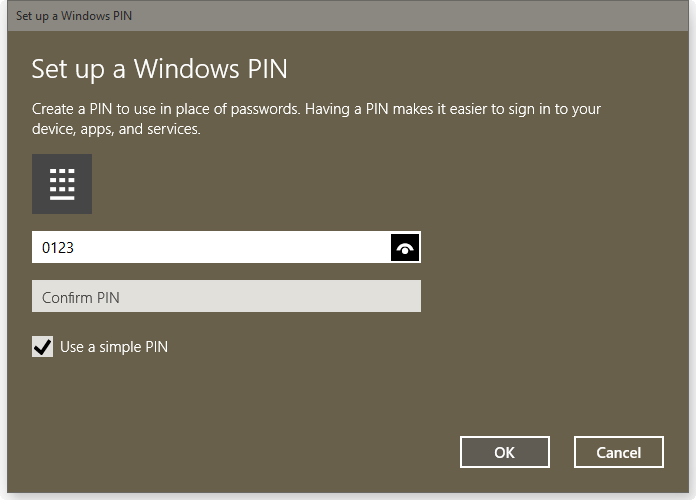This screenshot has height=500, width=696.
Task: Cancel the Windows PIN setup
Action: (618, 452)
